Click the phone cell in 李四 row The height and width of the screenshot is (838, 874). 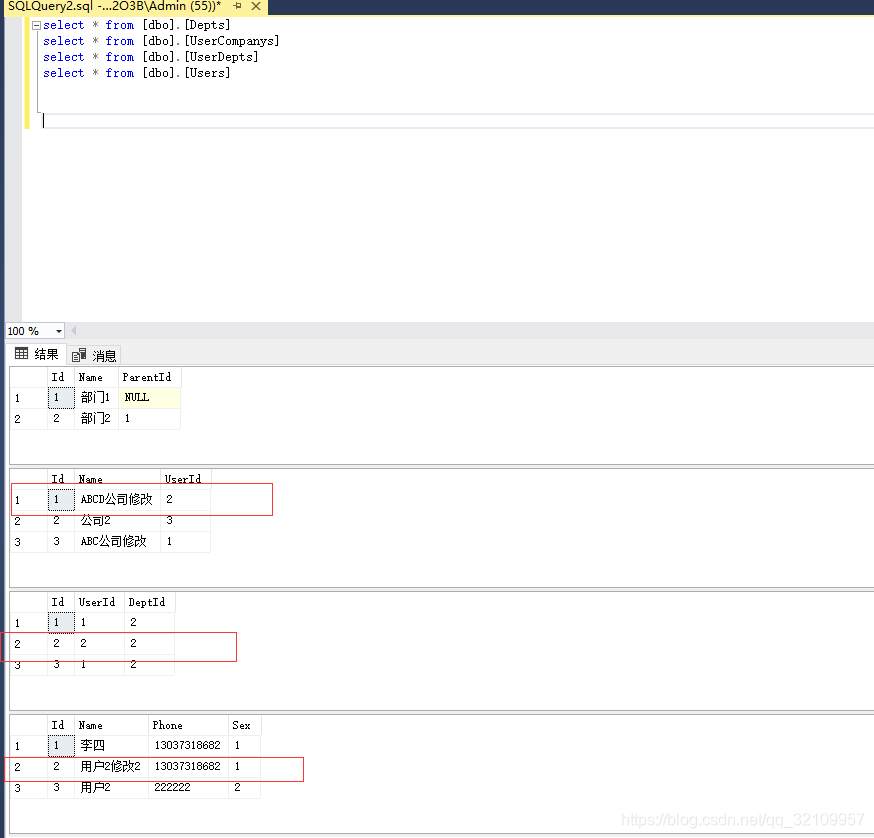[188, 745]
